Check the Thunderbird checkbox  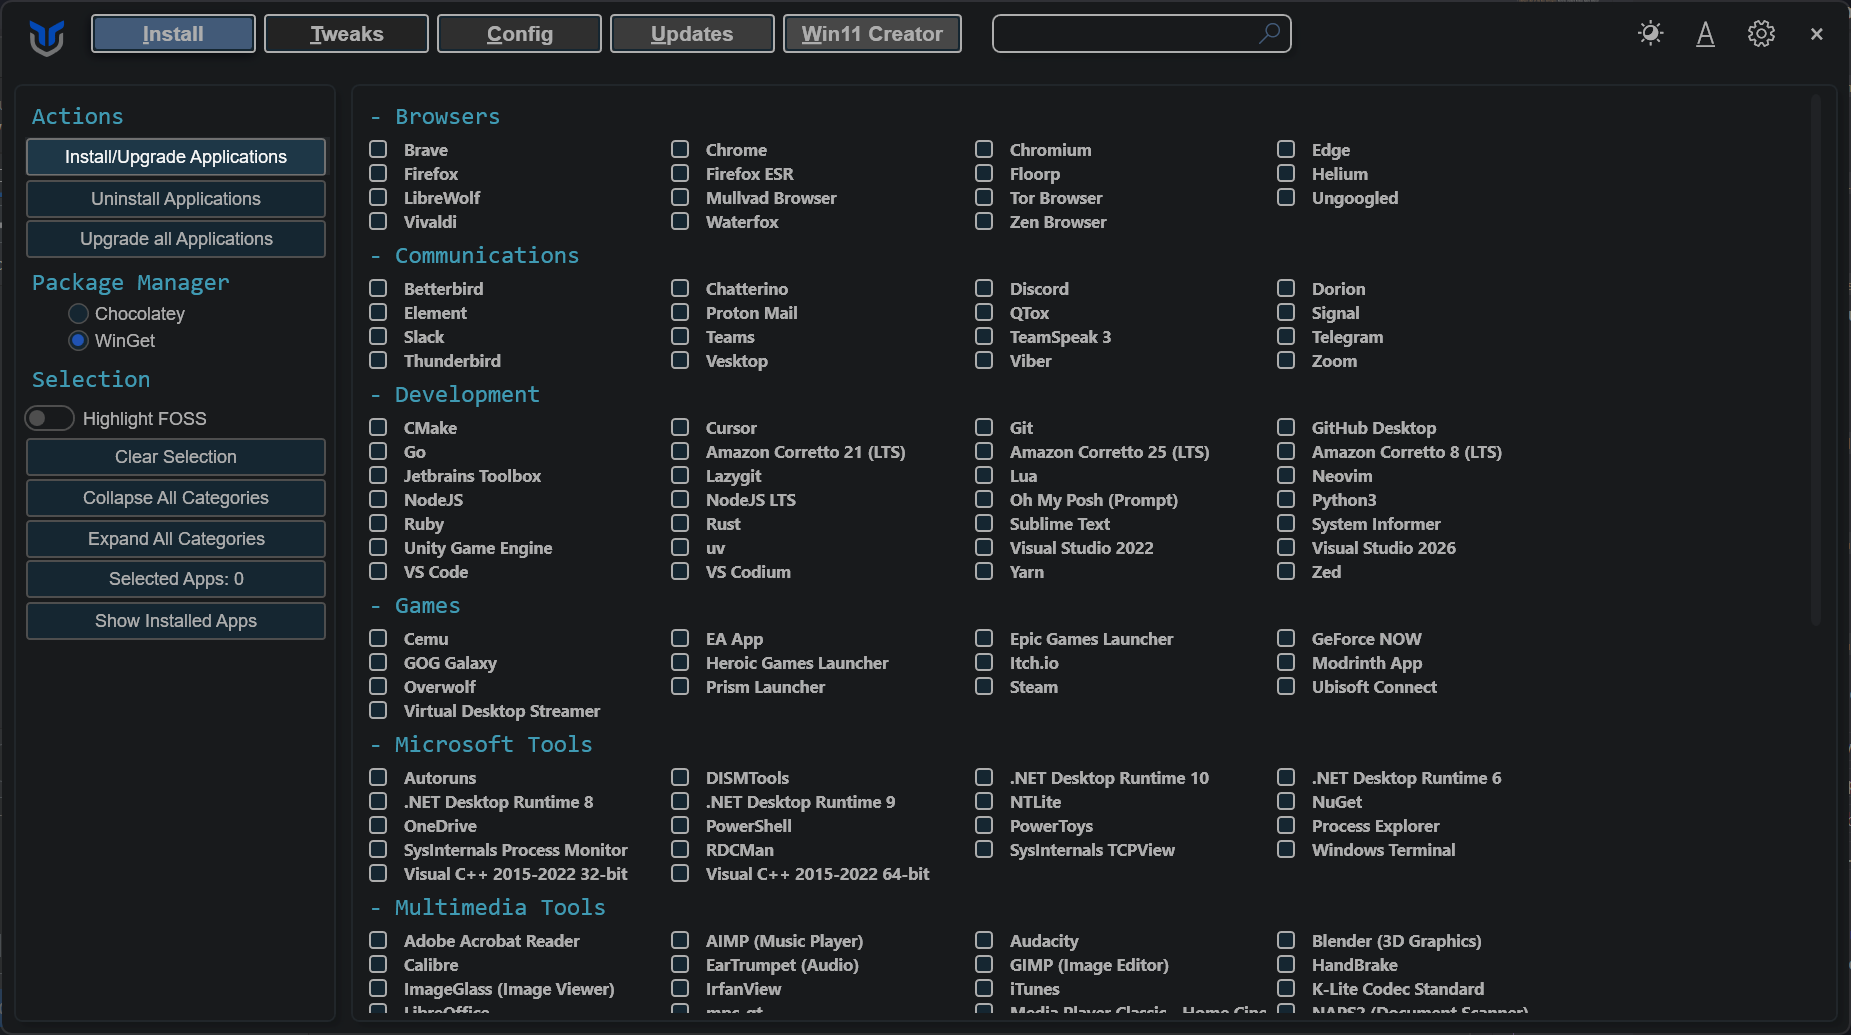pos(378,360)
